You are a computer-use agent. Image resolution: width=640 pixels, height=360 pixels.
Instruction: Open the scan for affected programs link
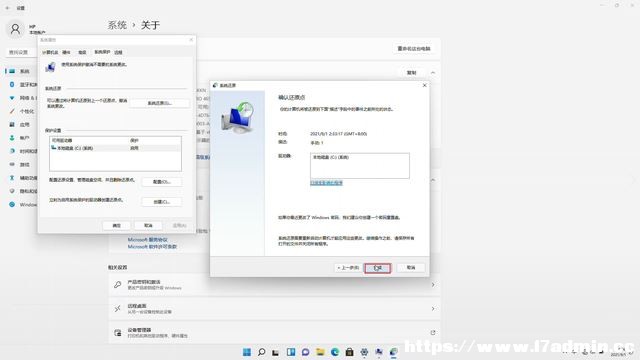[326, 183]
